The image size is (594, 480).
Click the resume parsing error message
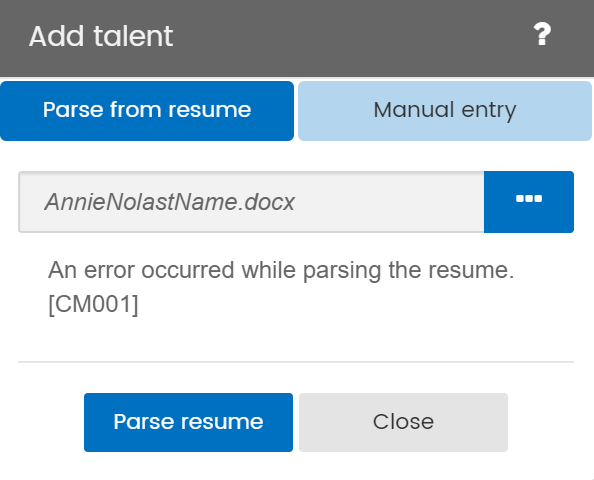[281, 287]
